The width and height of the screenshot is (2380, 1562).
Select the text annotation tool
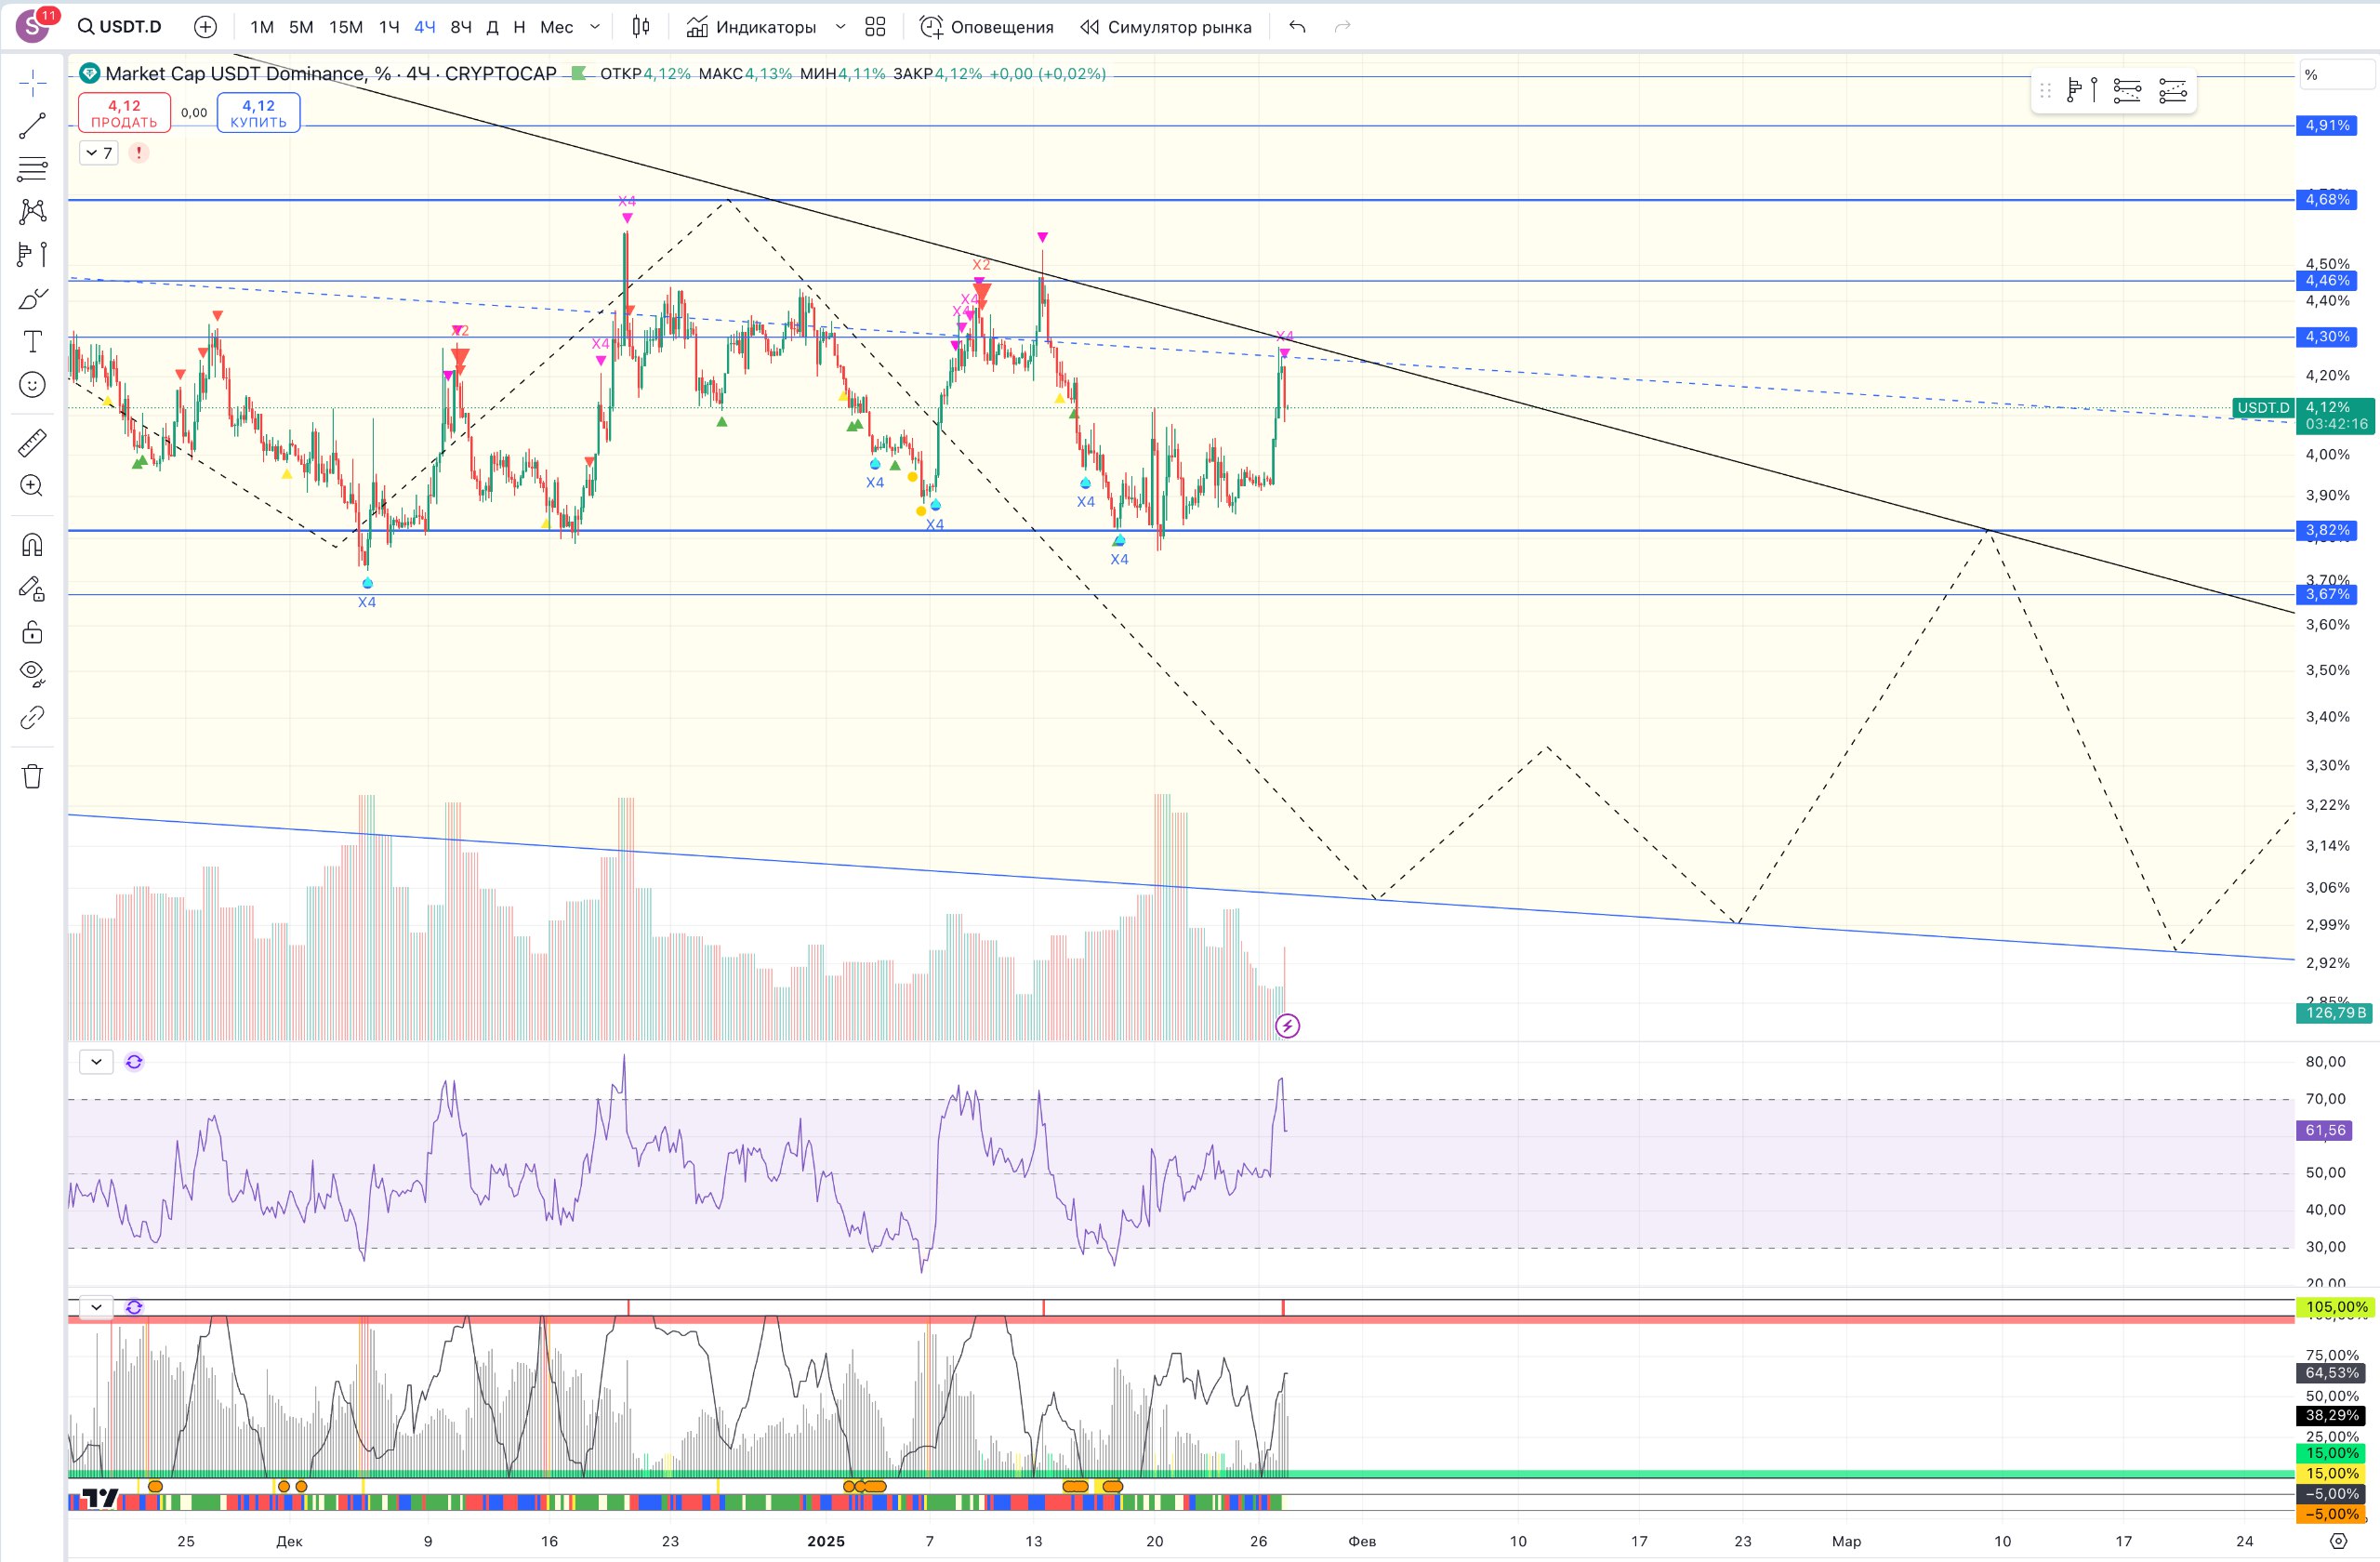coord(32,342)
